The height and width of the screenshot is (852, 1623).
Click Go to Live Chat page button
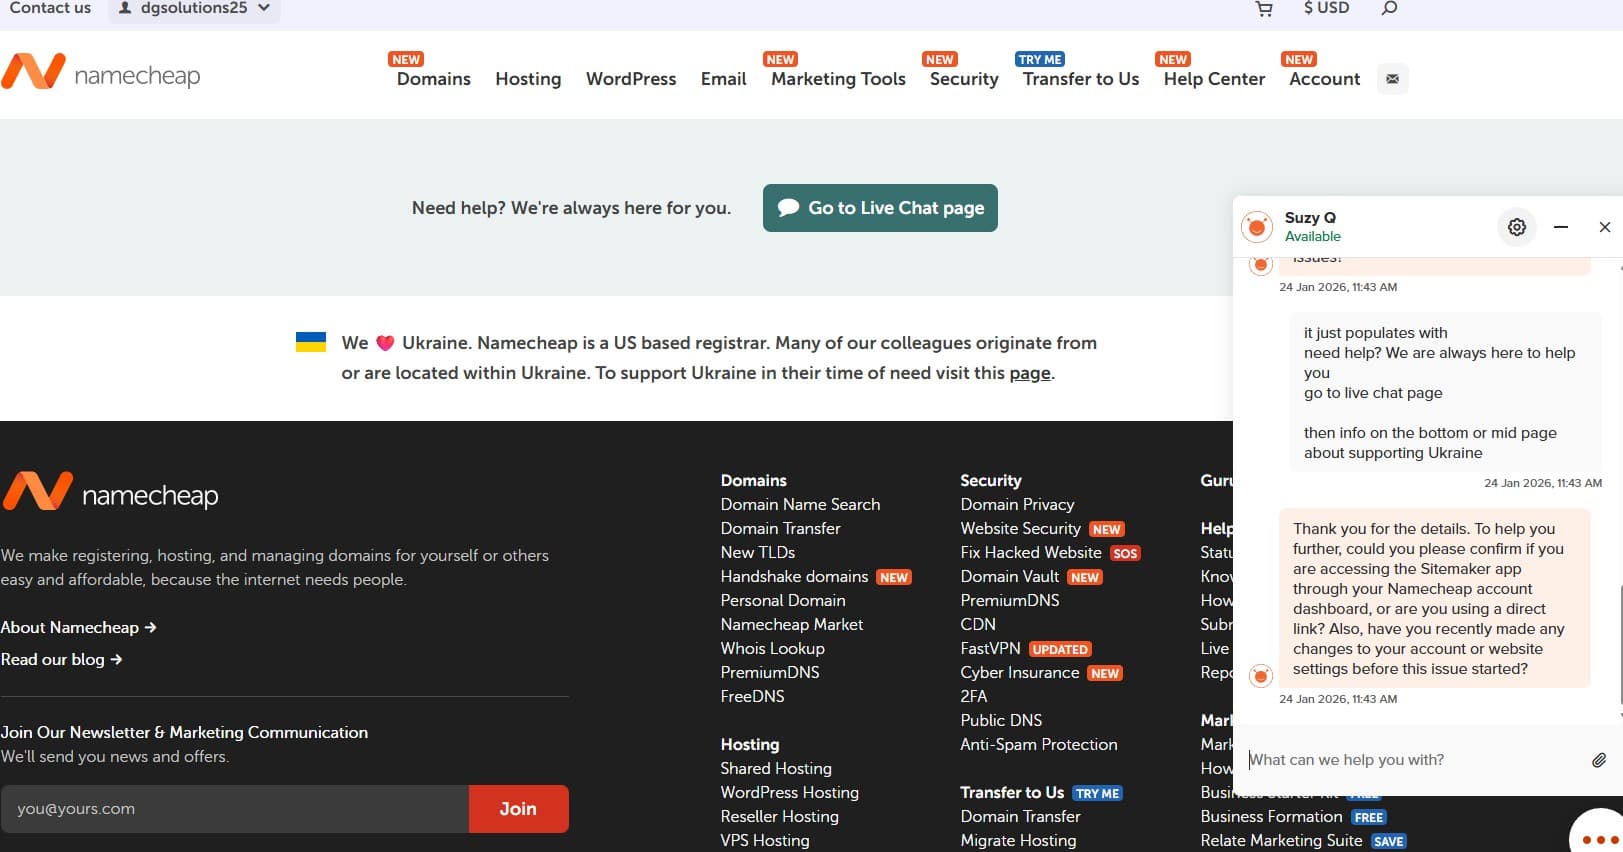pos(880,208)
